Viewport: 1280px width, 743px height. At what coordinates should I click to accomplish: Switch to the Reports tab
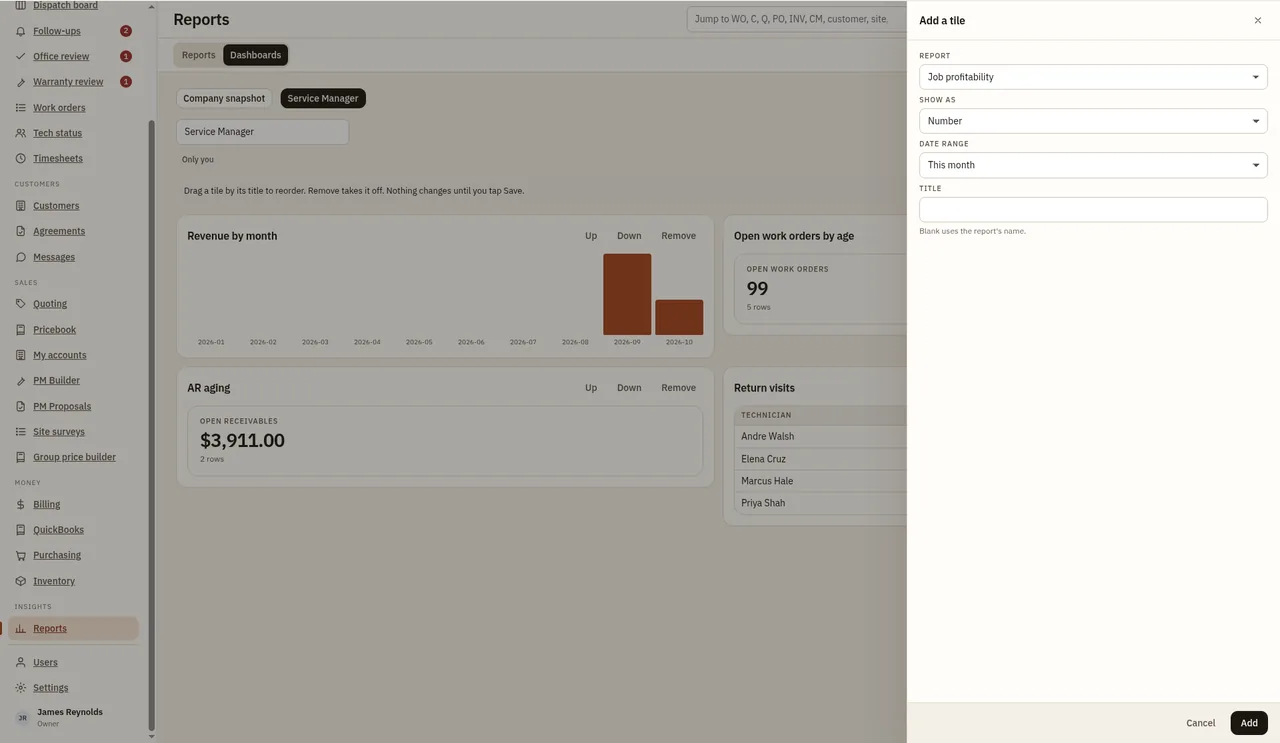click(198, 55)
